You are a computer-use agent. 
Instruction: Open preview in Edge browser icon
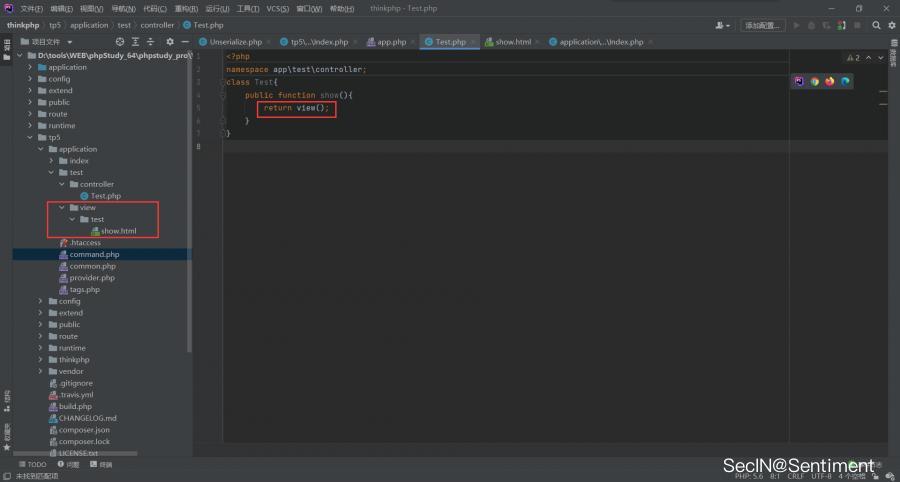pyautogui.click(x=845, y=81)
